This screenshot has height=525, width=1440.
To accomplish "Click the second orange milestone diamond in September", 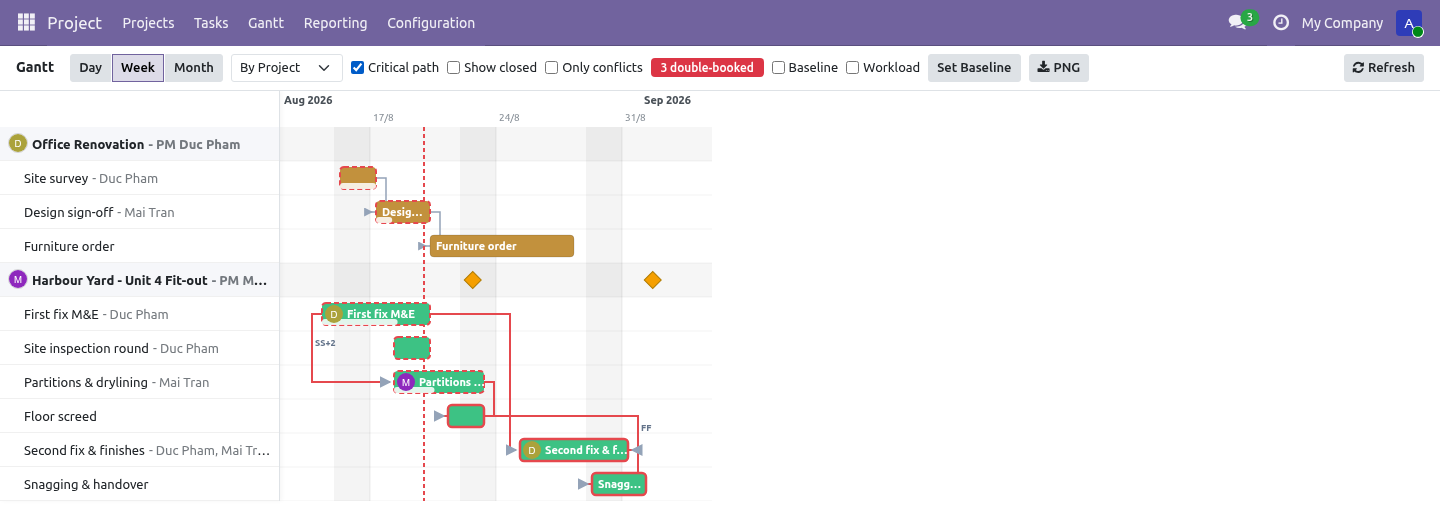I will [653, 280].
